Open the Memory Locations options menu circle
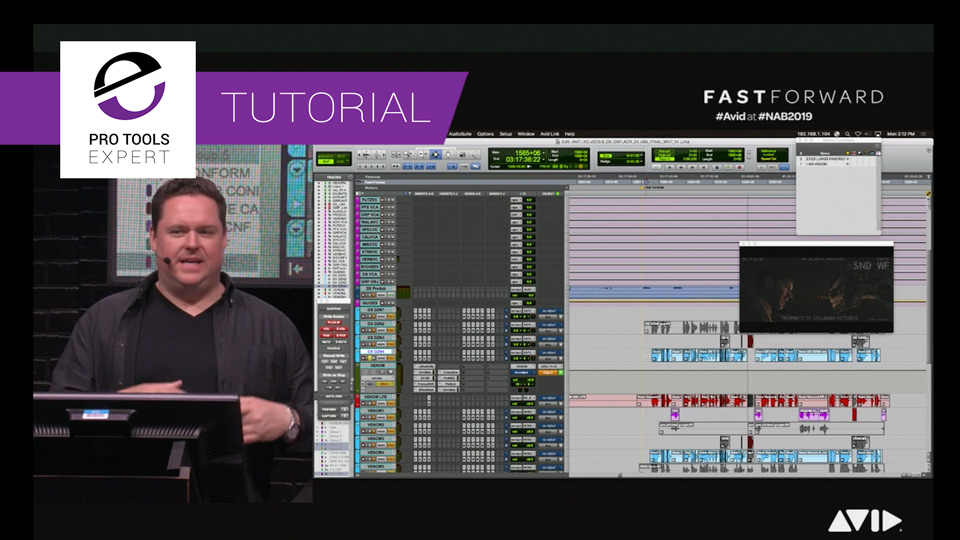960x540 pixels. [x=877, y=146]
